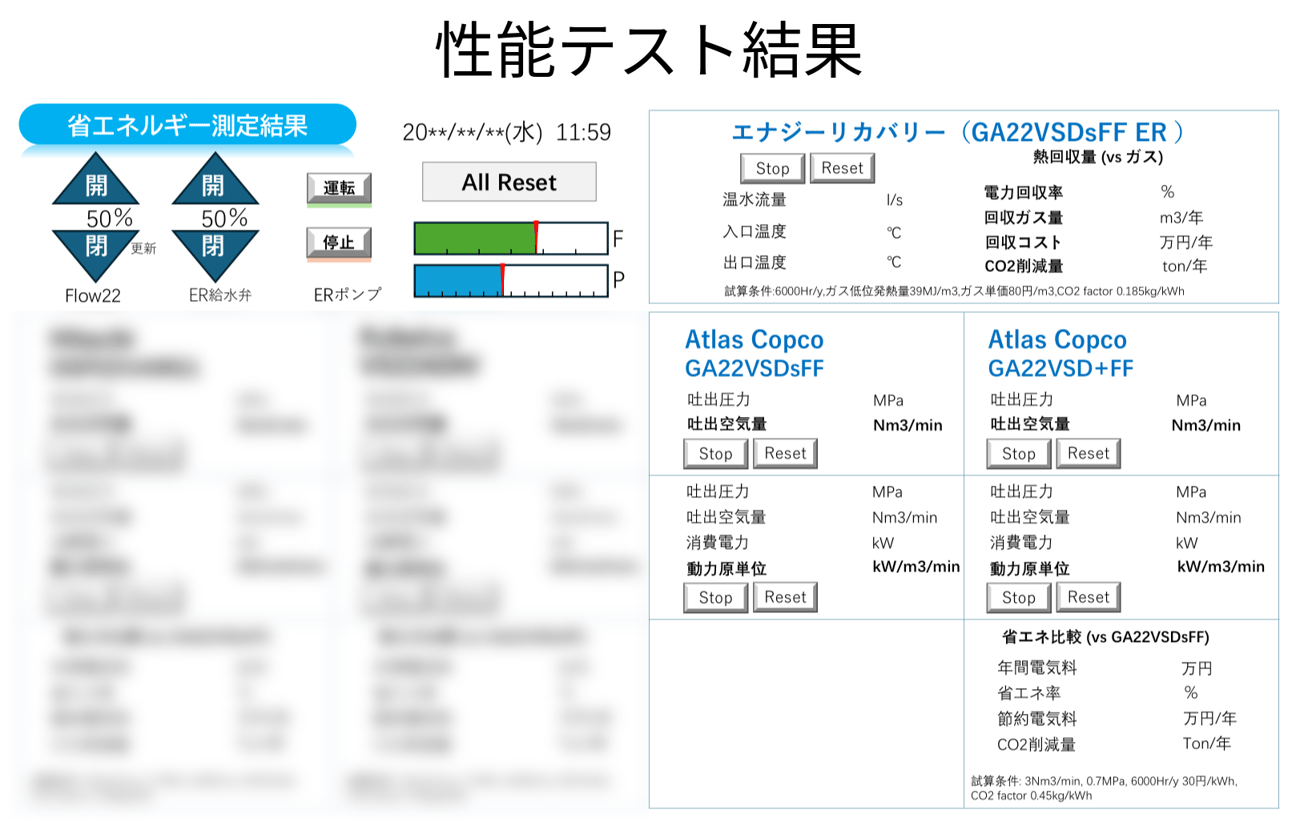Image resolution: width=1300 pixels, height=822 pixels.
Task: Select the 省エネルギー測定結果 header banner
Action: (x=187, y=126)
